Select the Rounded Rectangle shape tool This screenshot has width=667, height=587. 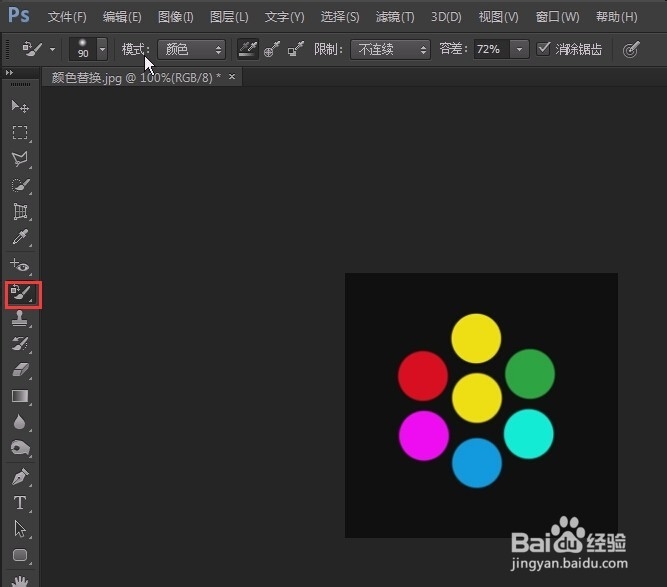[x=20, y=556]
